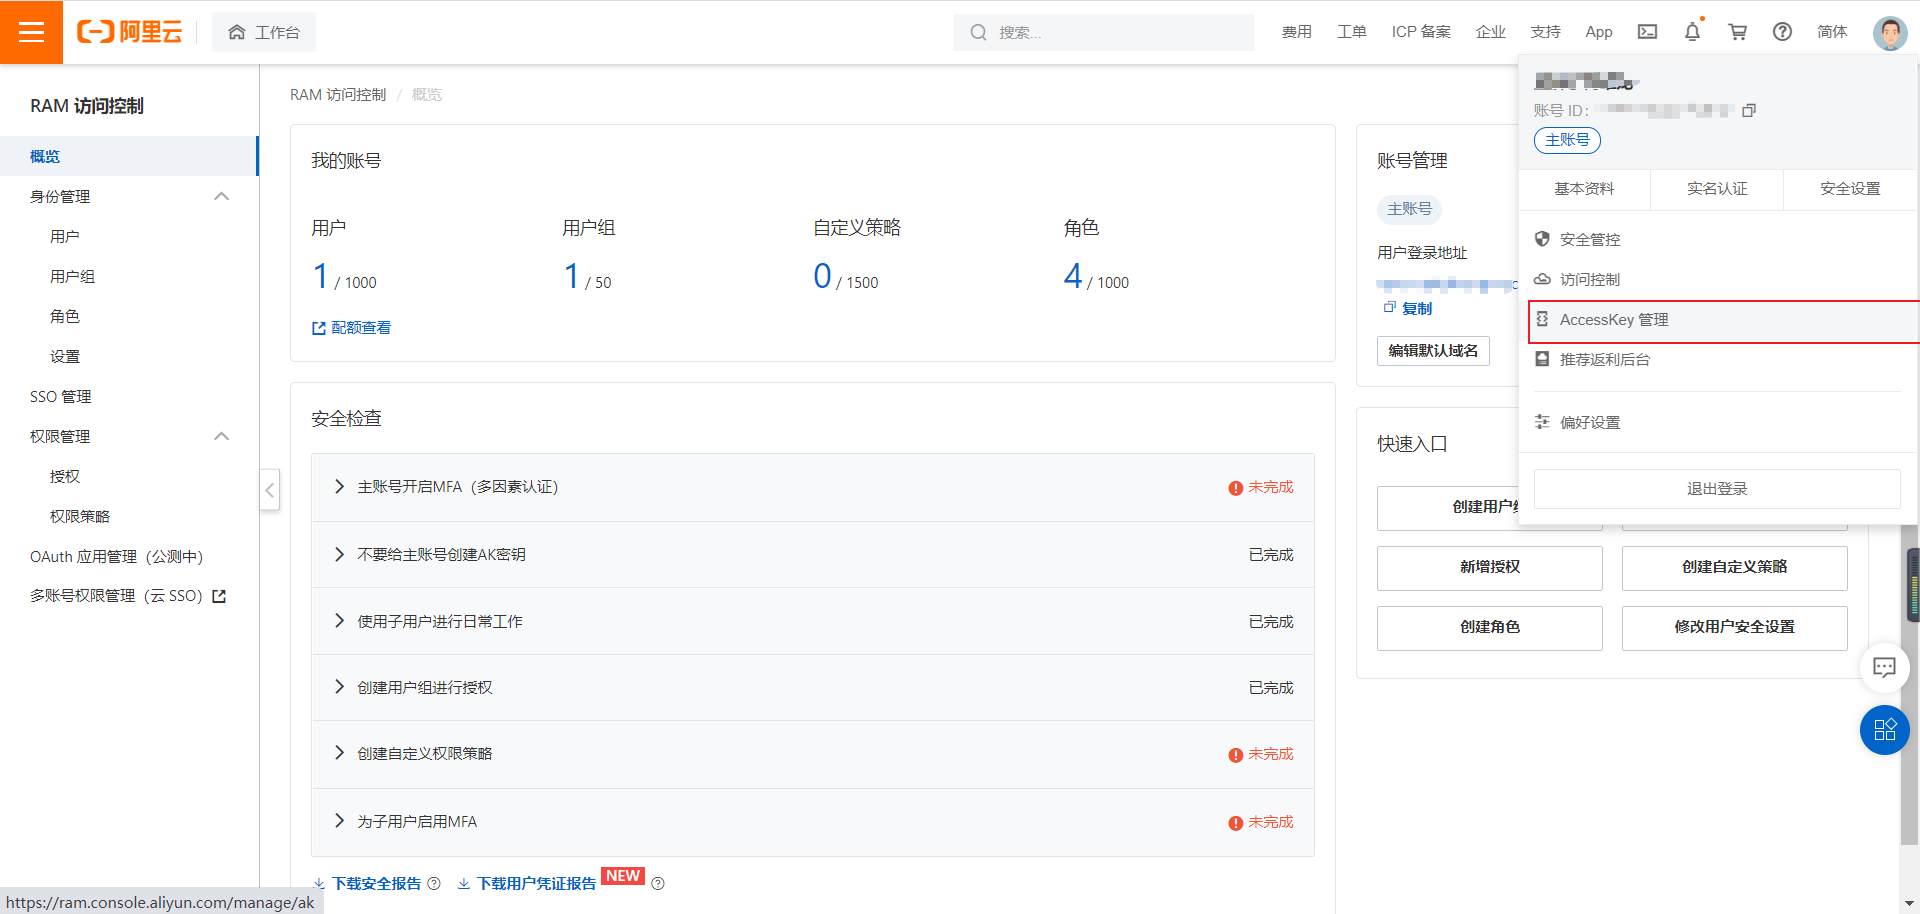Click the 创建角色 button
Viewport: 1920px width, 914px height.
[1489, 627]
